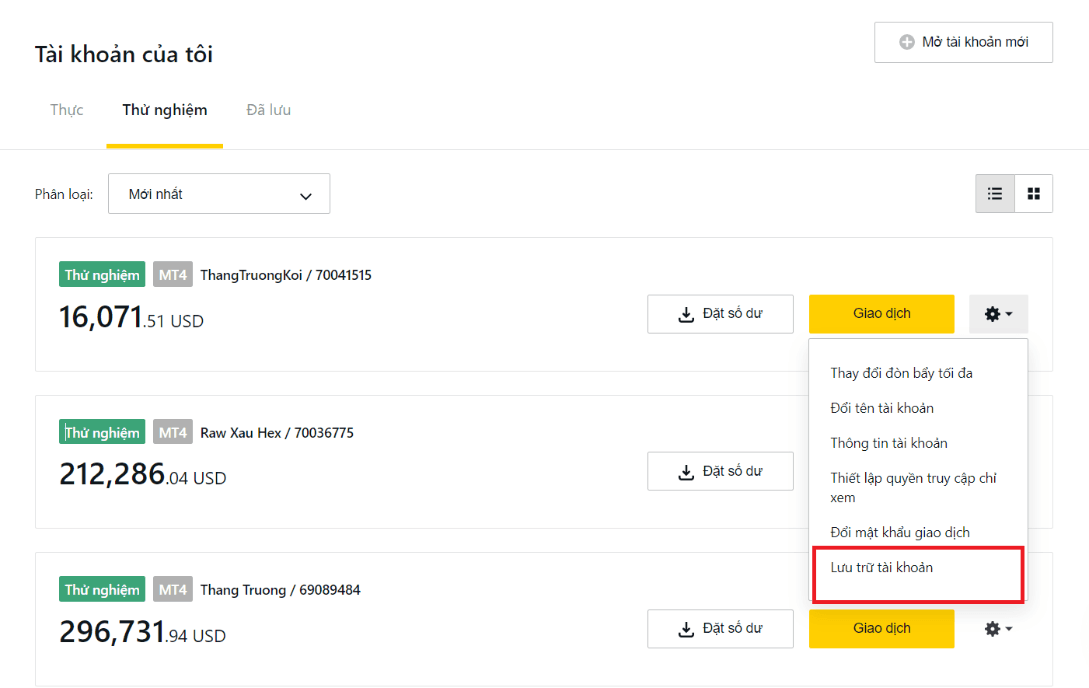Viewport: 1089px width, 688px height.
Task: Select Đổi tên tài khoản menu option
Action: pyautogui.click(x=882, y=408)
